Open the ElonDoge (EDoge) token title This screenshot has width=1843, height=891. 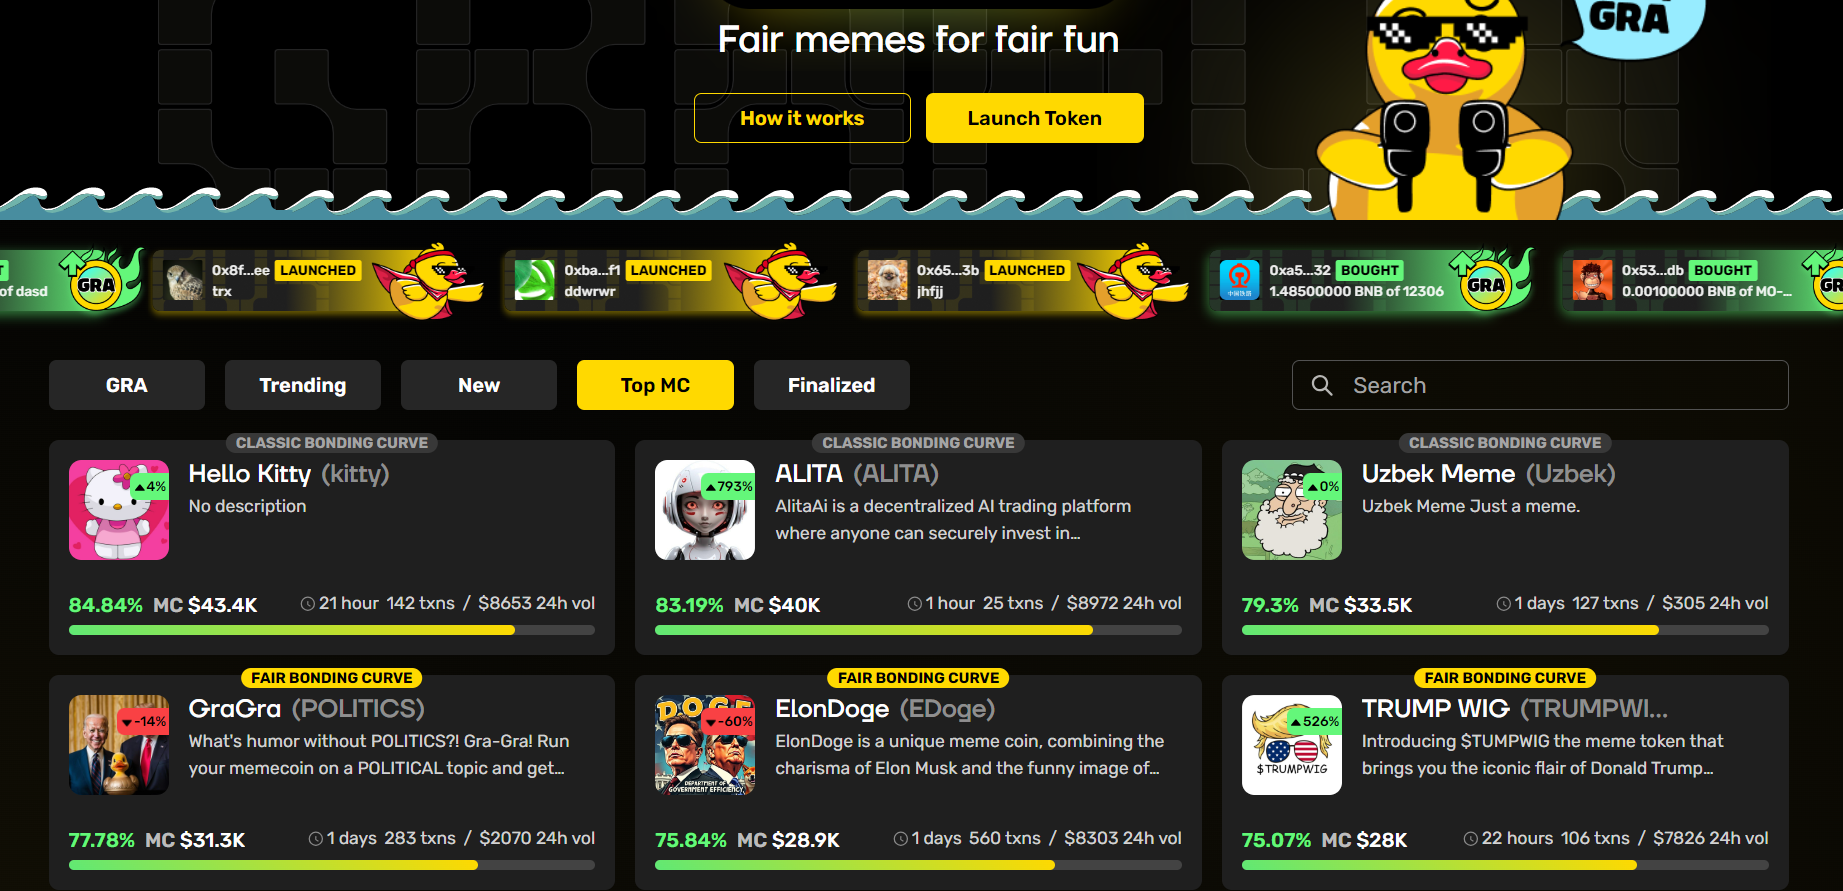tap(885, 708)
